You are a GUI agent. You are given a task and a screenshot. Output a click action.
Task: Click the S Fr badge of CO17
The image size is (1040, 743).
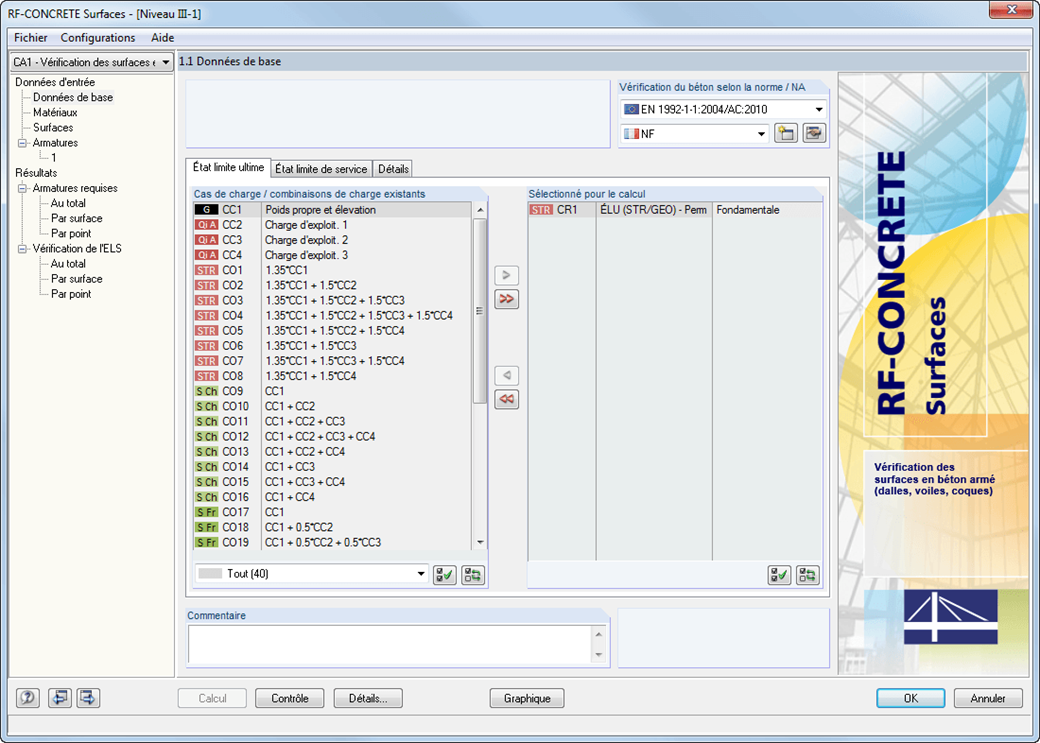point(206,512)
